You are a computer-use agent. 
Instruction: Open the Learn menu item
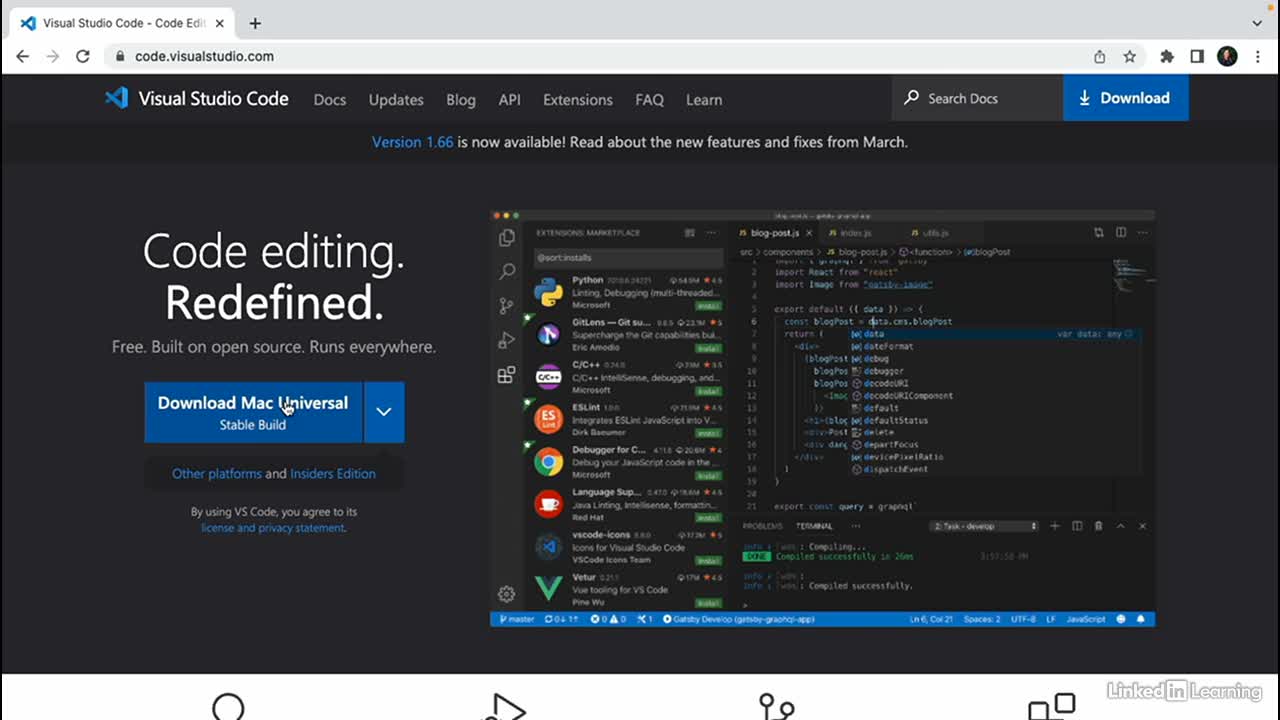coord(704,100)
